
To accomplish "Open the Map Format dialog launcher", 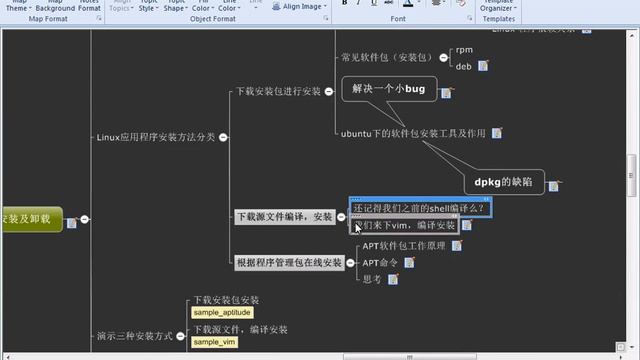I will [x=99, y=18].
